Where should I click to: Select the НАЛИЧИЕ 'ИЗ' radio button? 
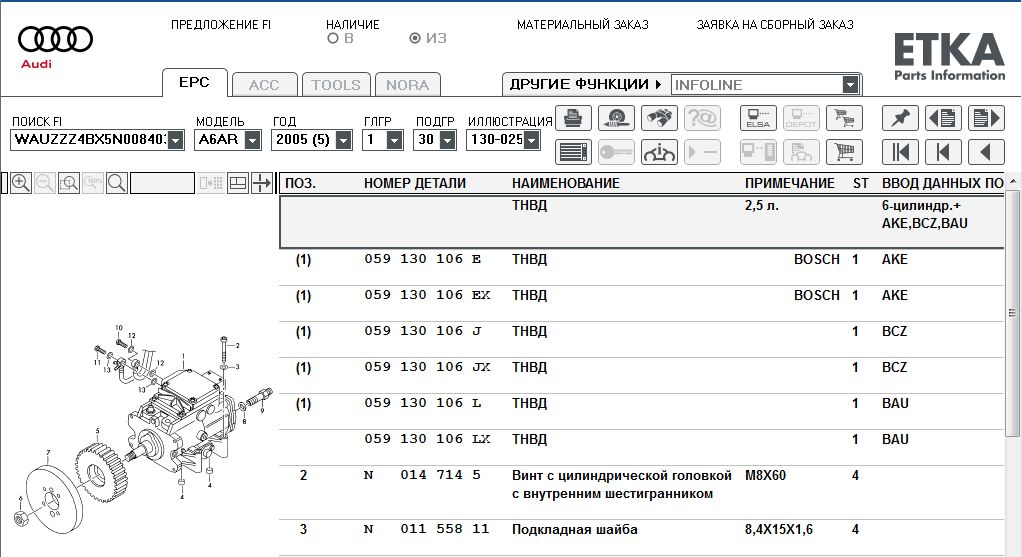click(415, 38)
